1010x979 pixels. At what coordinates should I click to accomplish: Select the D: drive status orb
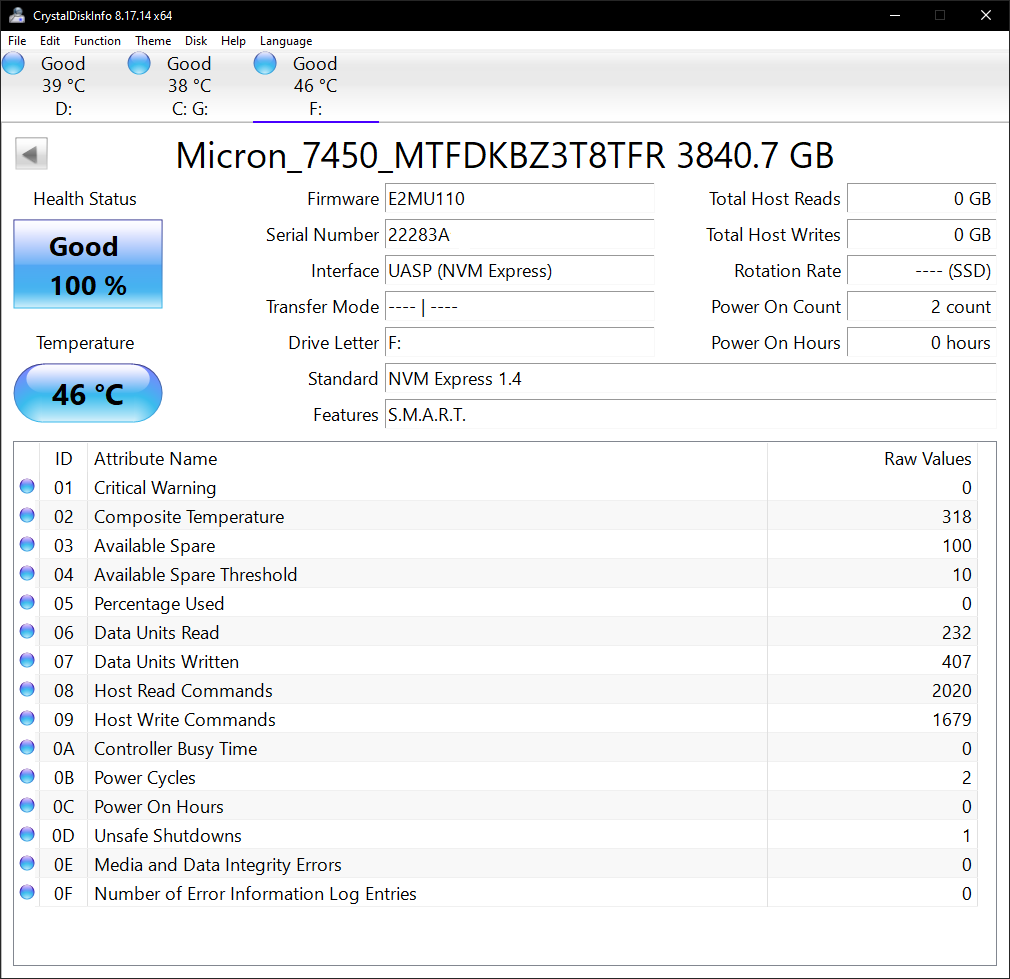click(14, 64)
